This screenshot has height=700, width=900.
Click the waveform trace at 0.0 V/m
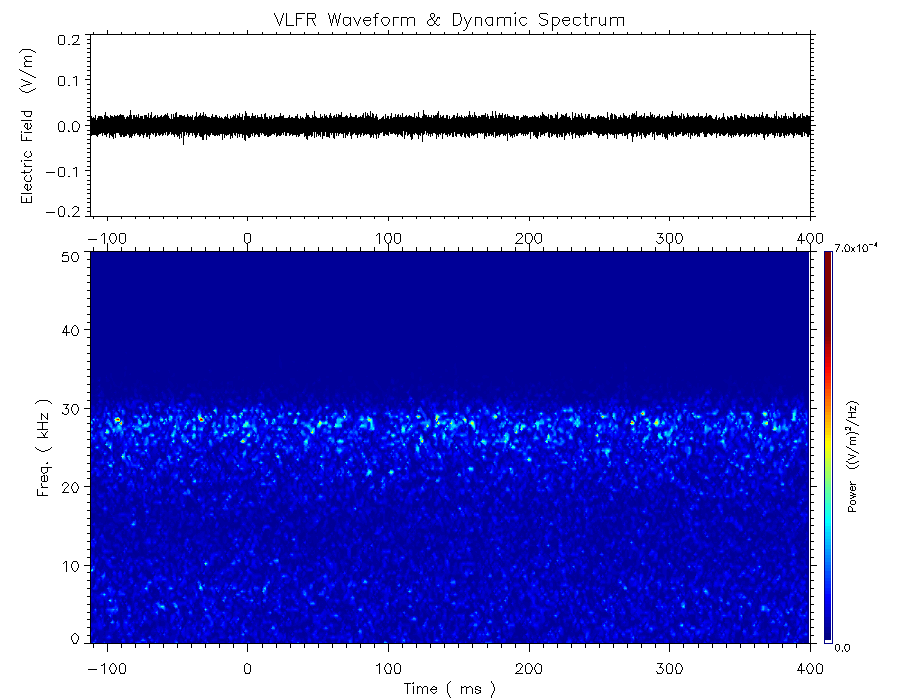pos(450,126)
